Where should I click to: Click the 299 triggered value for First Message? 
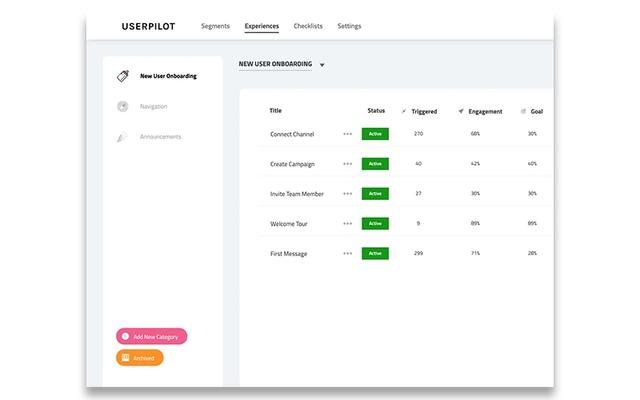[418, 253]
